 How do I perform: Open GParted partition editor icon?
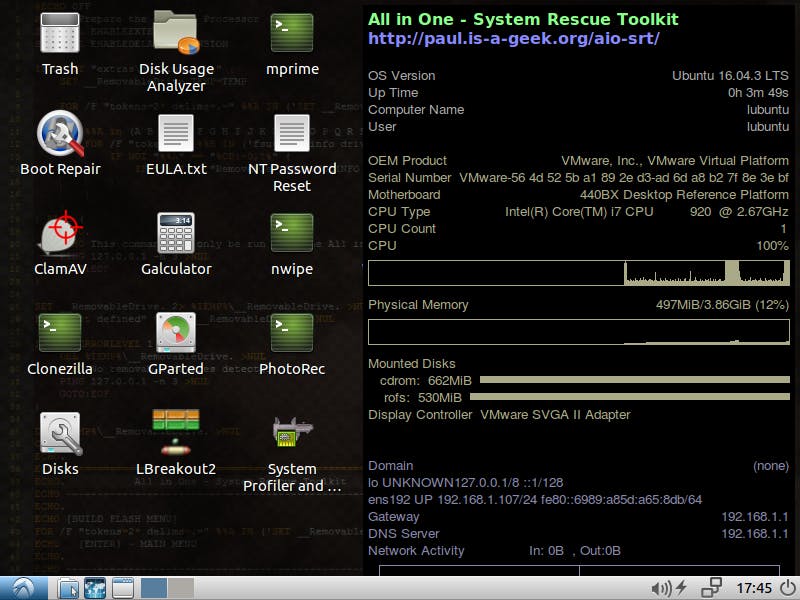176,333
